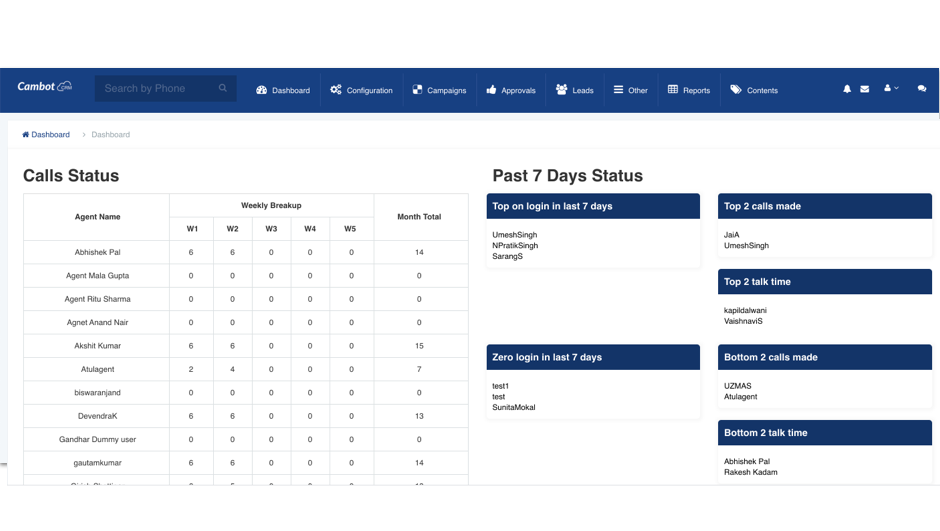Click into Search by Phone field
This screenshot has width=940, height=531.
point(155,88)
